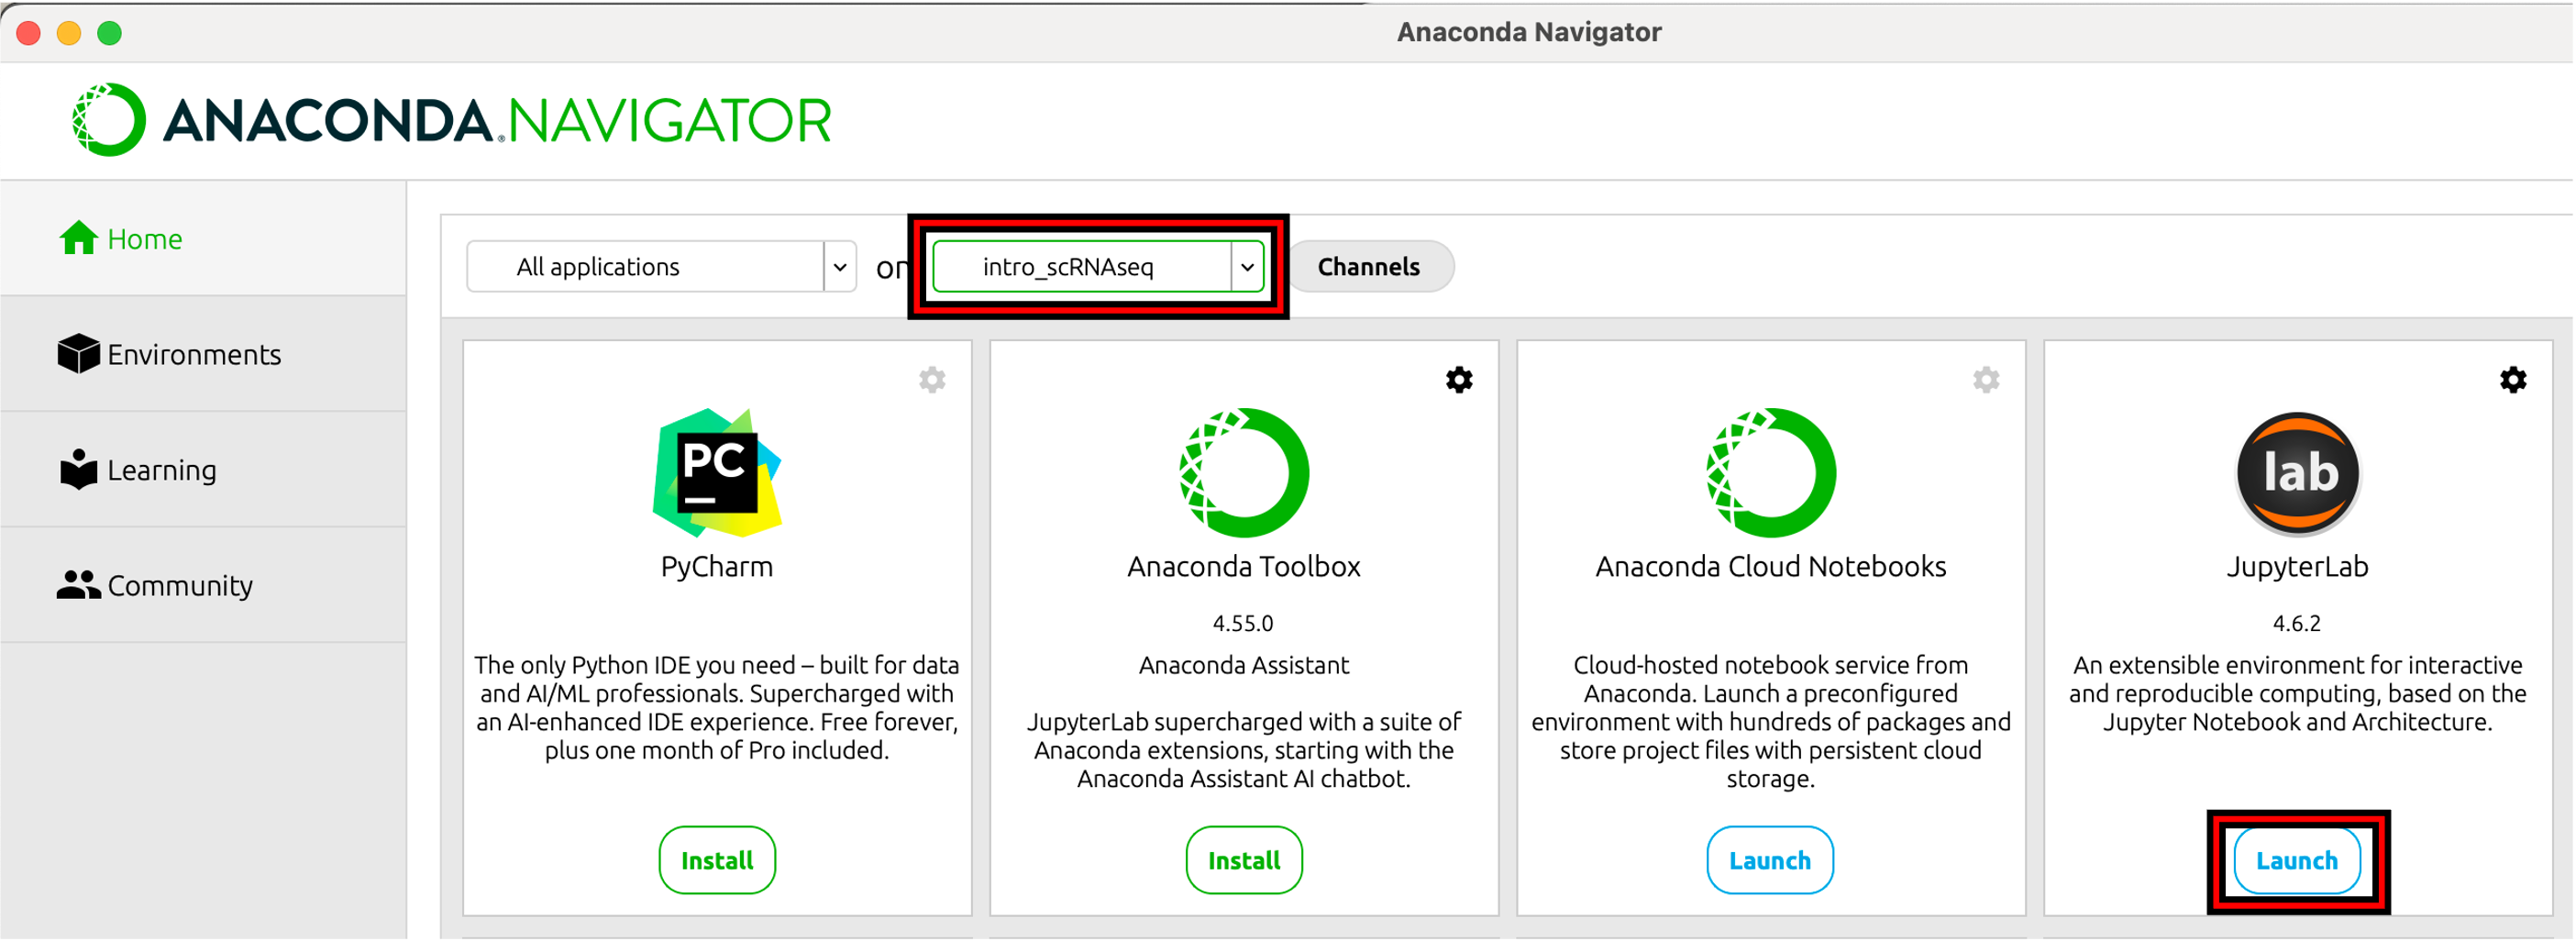
Task: Click the Anaconda Navigator logo
Action: pos(451,120)
